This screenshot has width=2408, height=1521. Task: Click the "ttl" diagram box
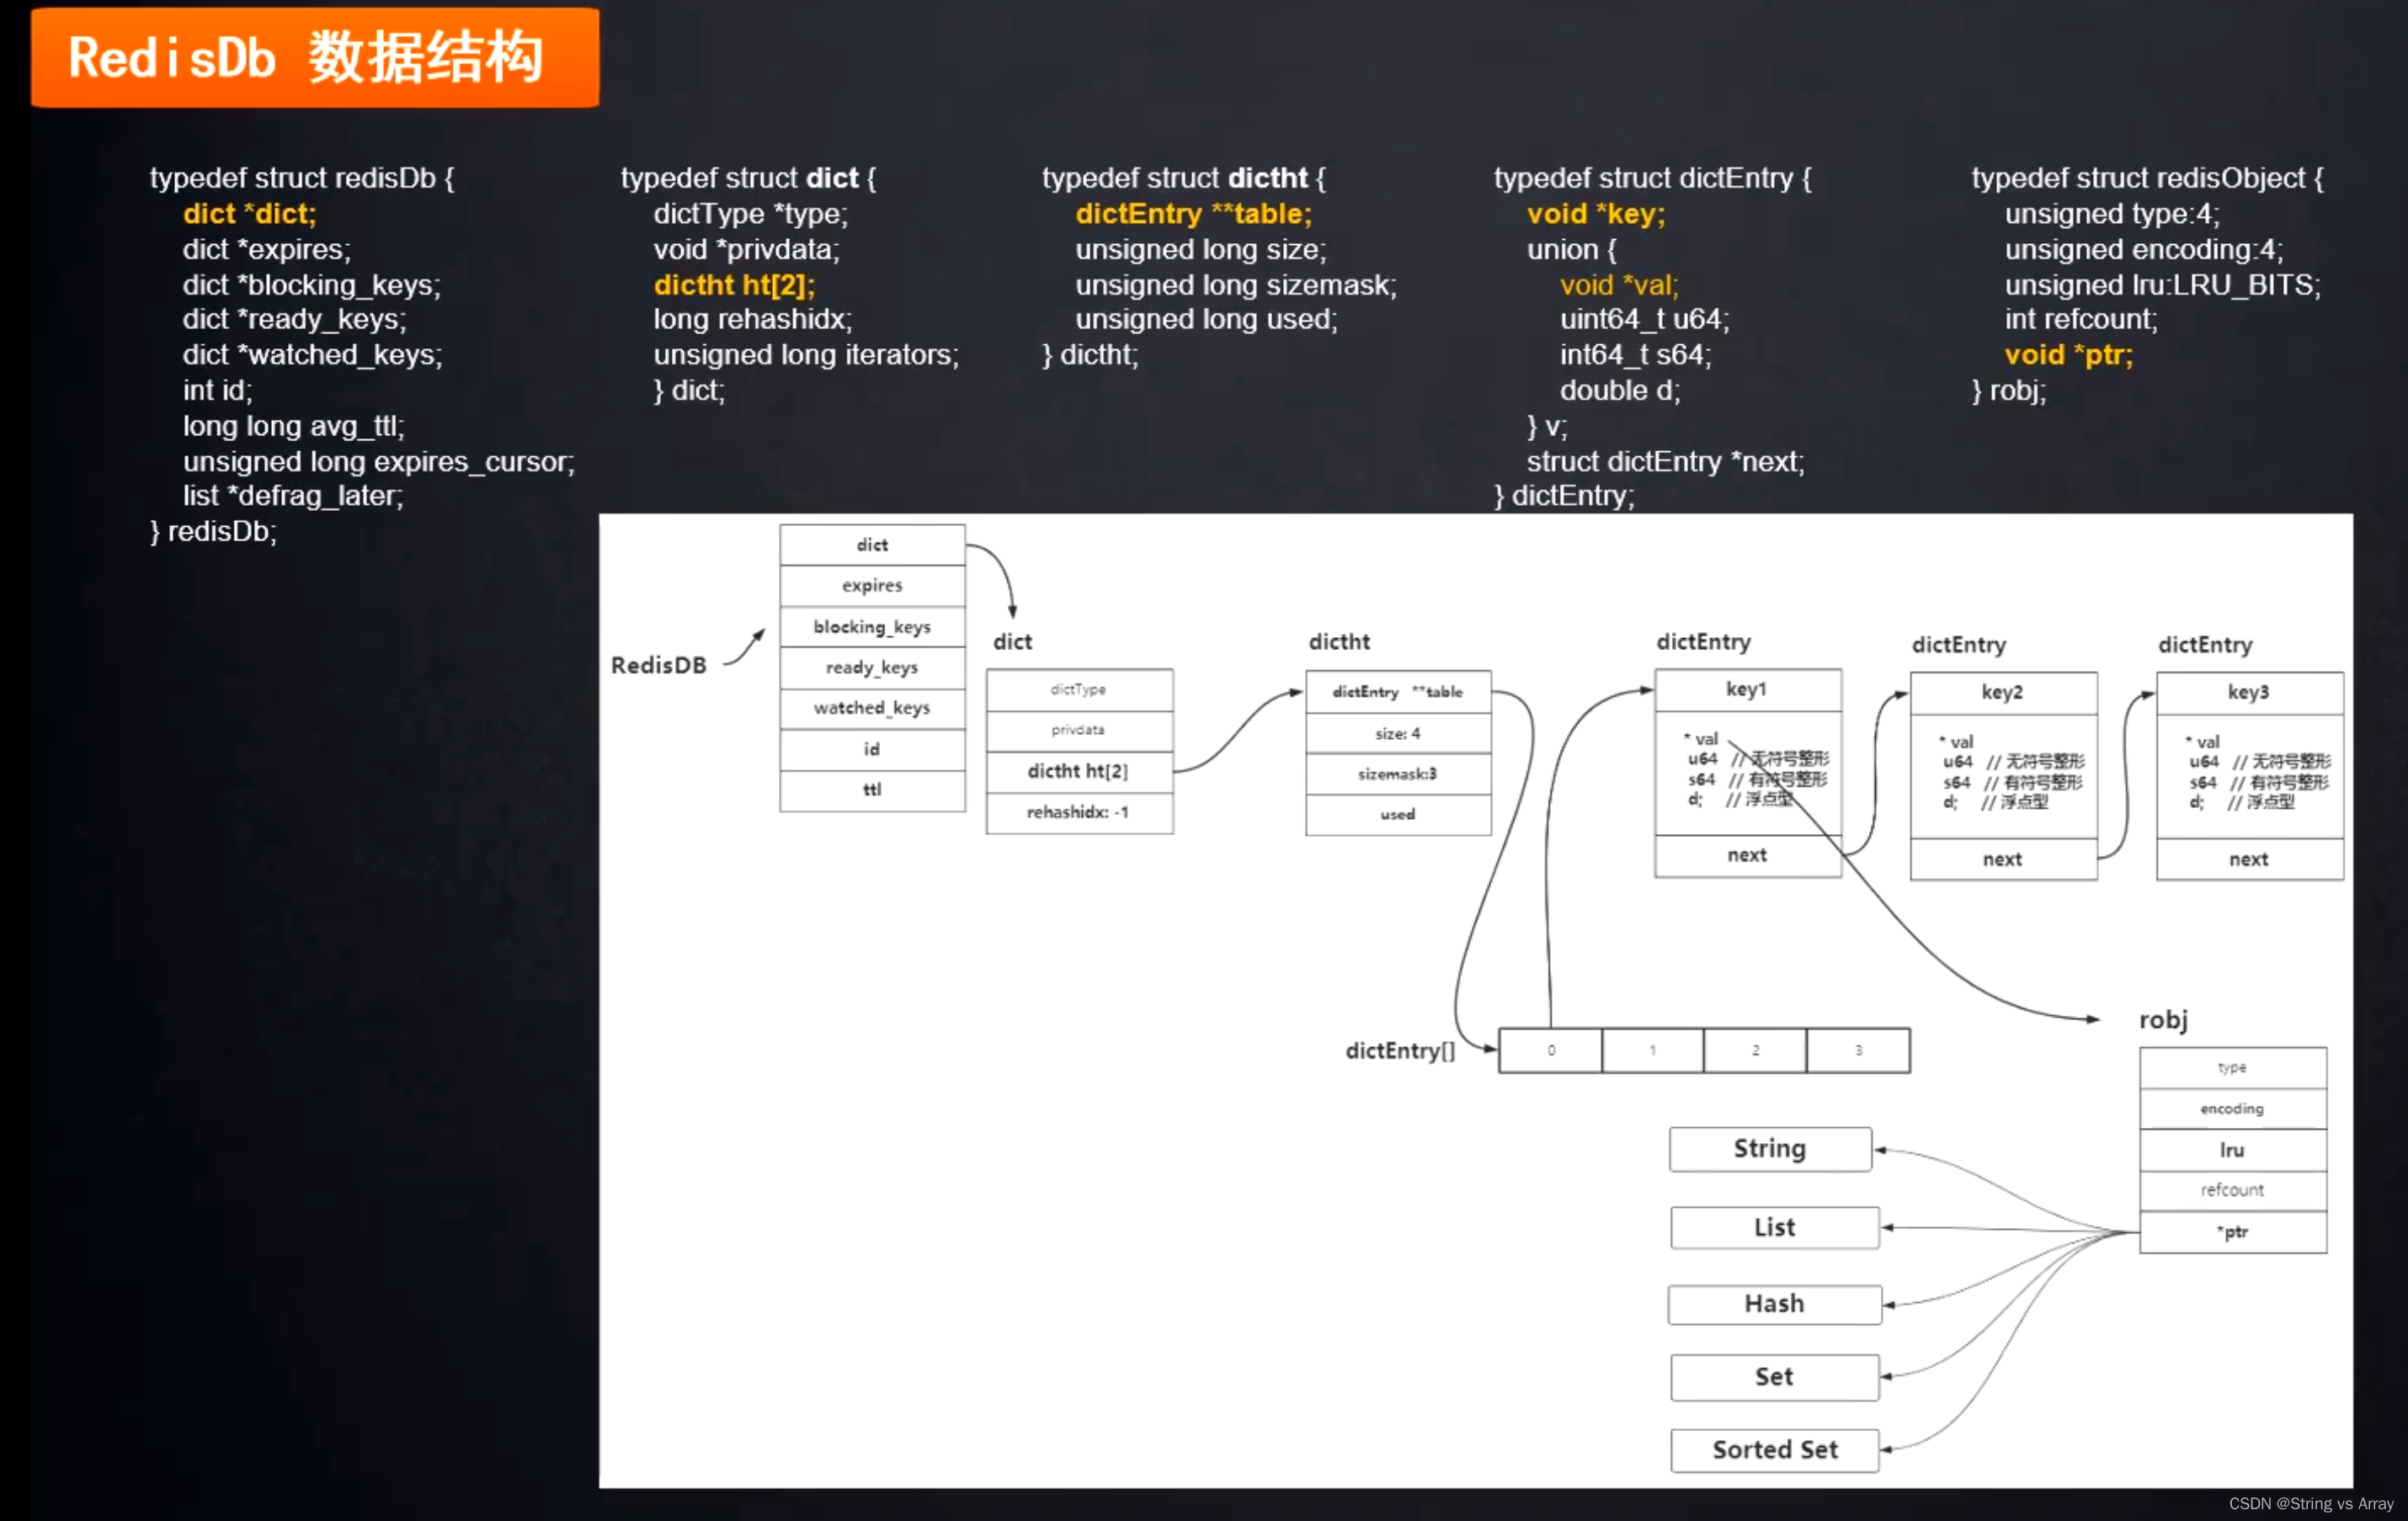point(872,790)
